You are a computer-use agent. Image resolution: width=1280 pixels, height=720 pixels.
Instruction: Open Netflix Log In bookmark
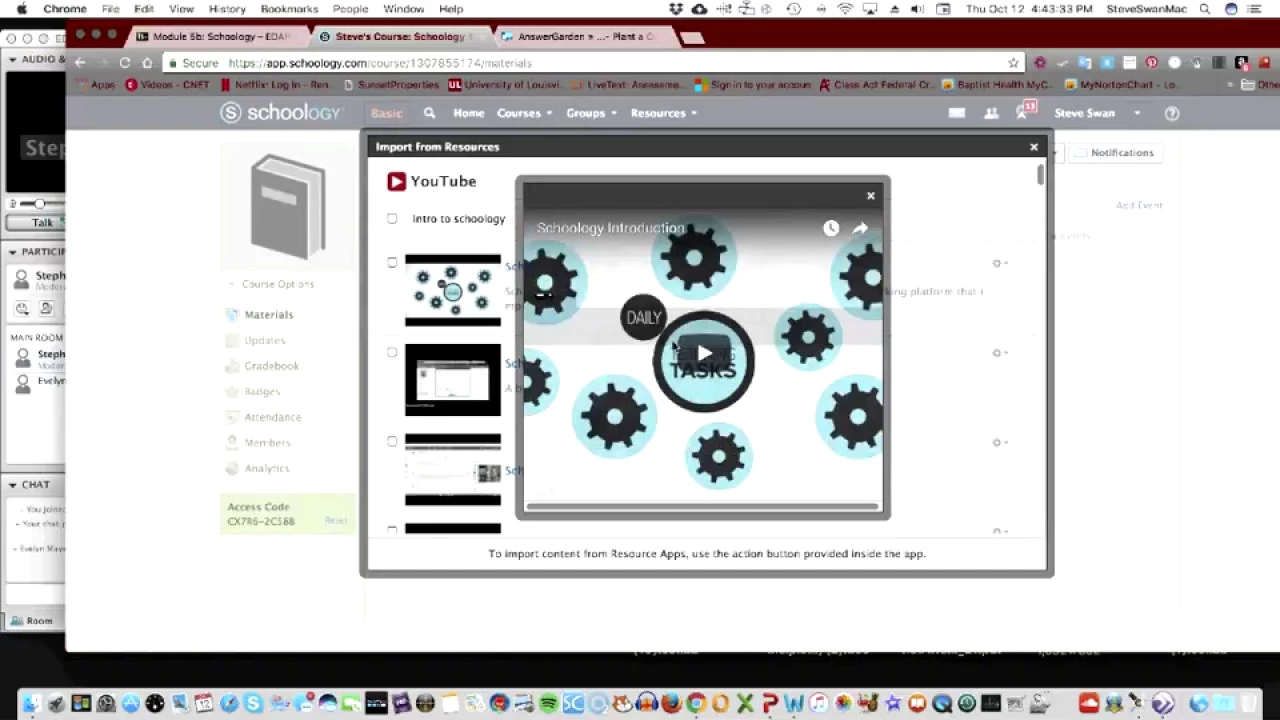point(276,85)
